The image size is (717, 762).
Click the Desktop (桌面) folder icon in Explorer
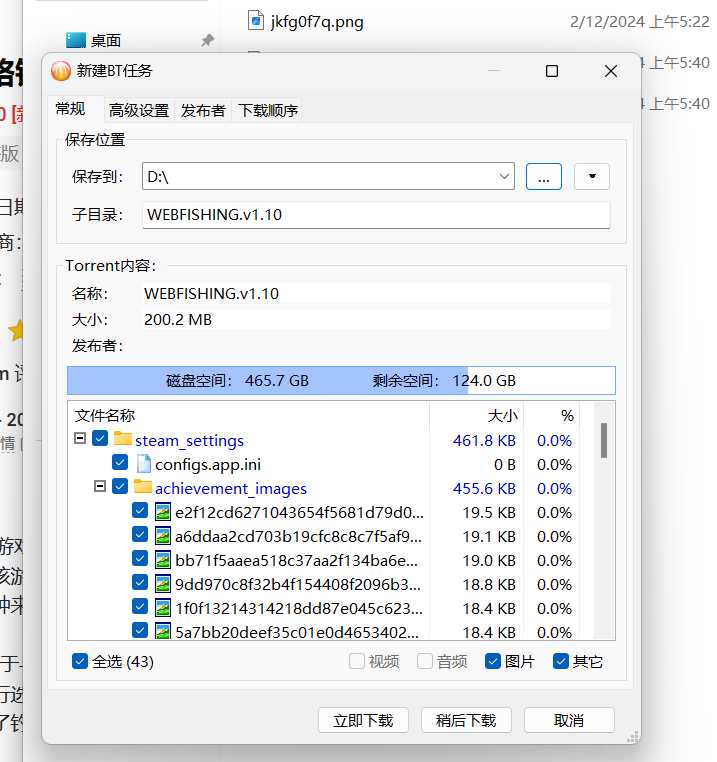tap(75, 40)
